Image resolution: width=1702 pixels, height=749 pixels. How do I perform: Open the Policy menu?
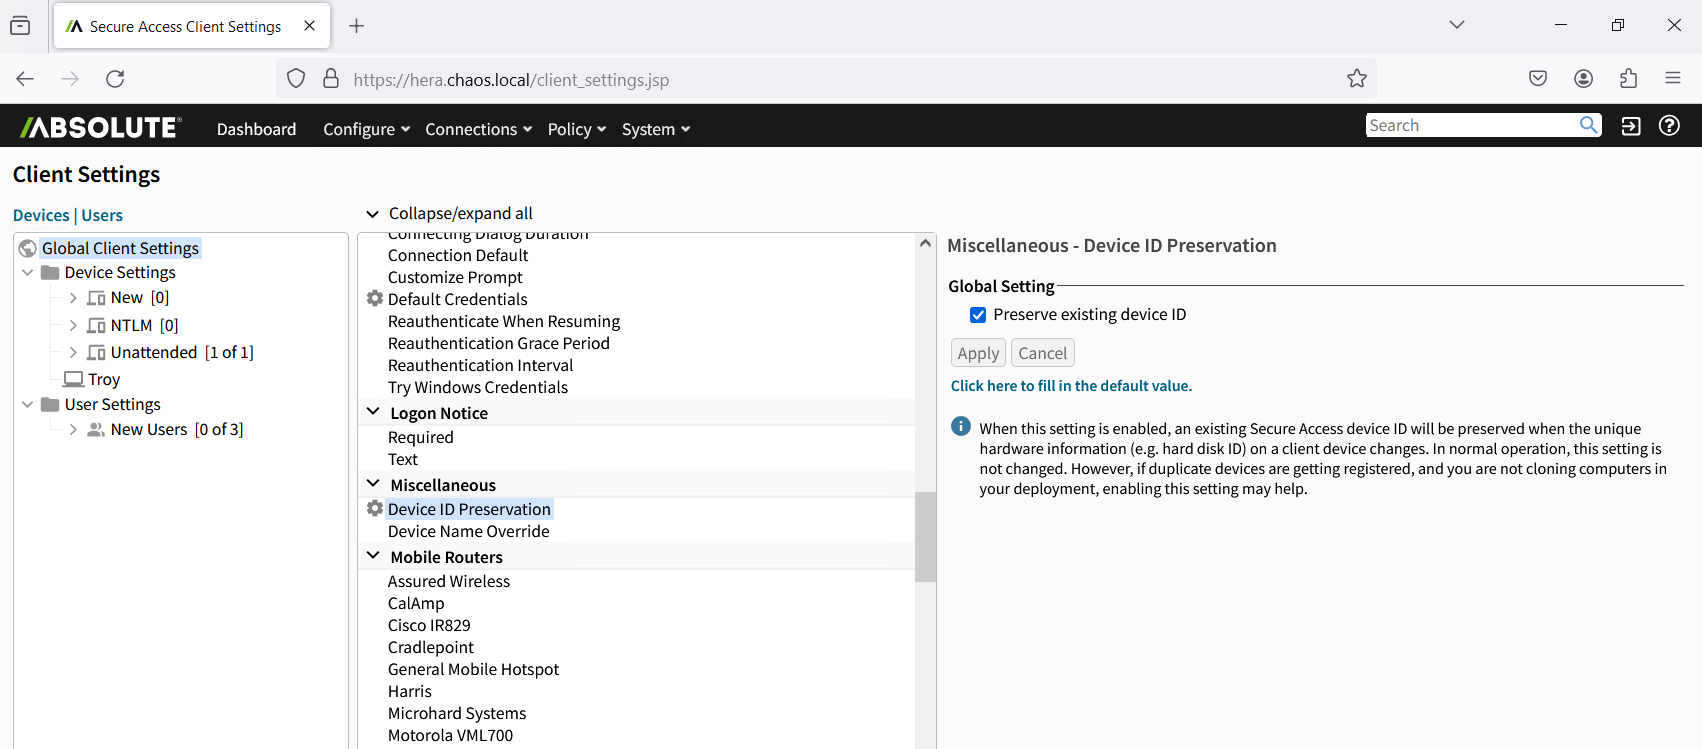point(577,129)
